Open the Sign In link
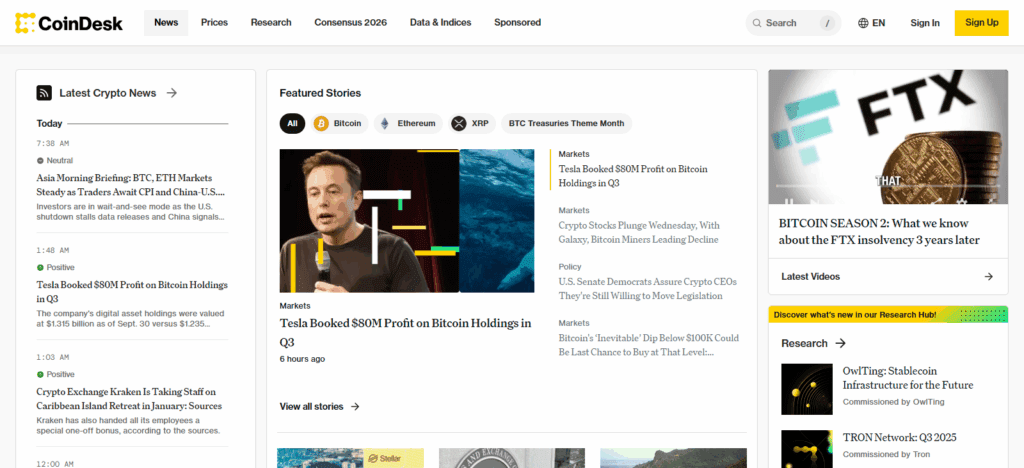The width and height of the screenshot is (1024, 468). click(924, 23)
